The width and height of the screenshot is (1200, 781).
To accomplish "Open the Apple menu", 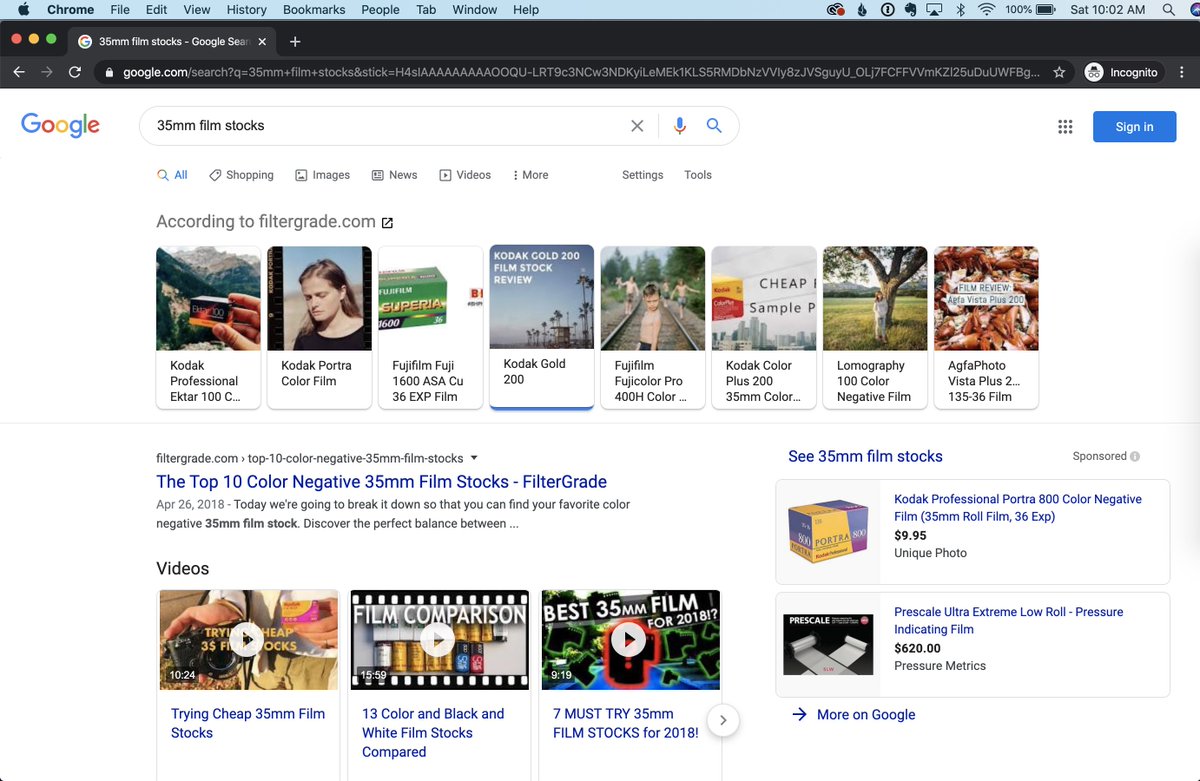I will 23,10.
